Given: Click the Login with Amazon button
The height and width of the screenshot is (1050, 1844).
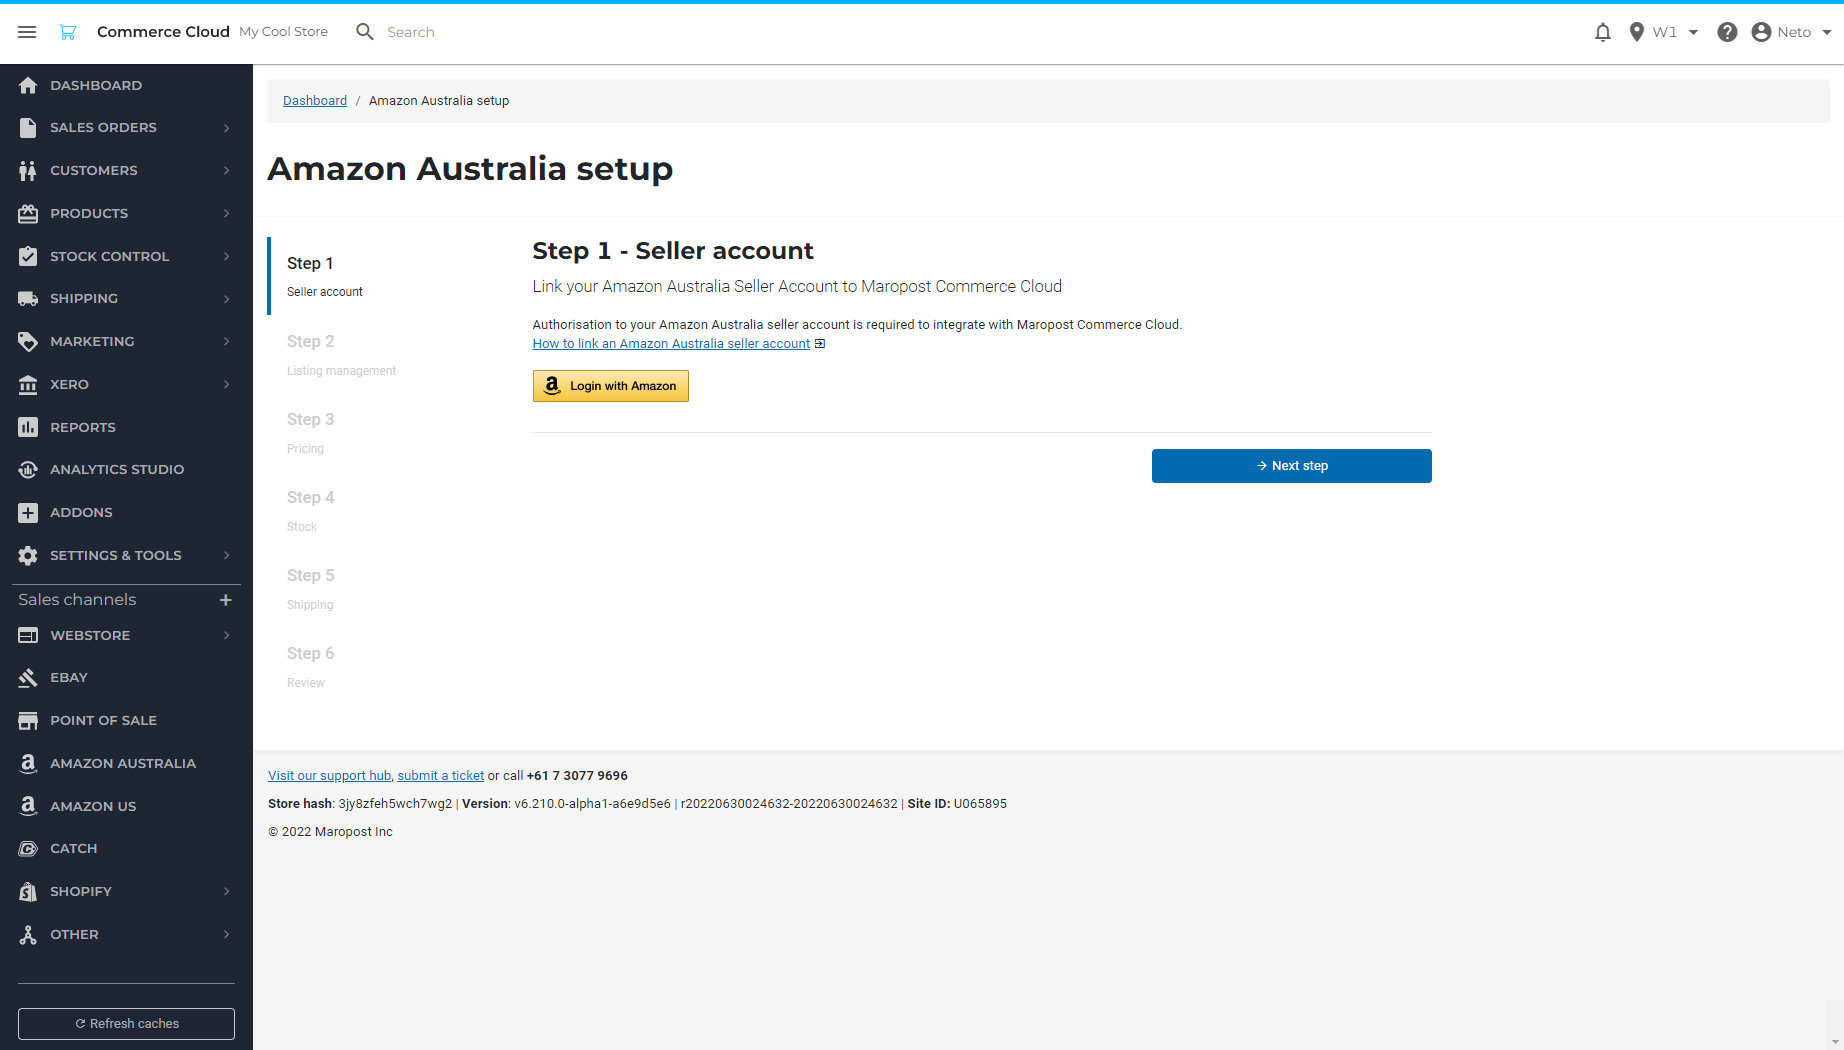Looking at the screenshot, I should tap(611, 386).
